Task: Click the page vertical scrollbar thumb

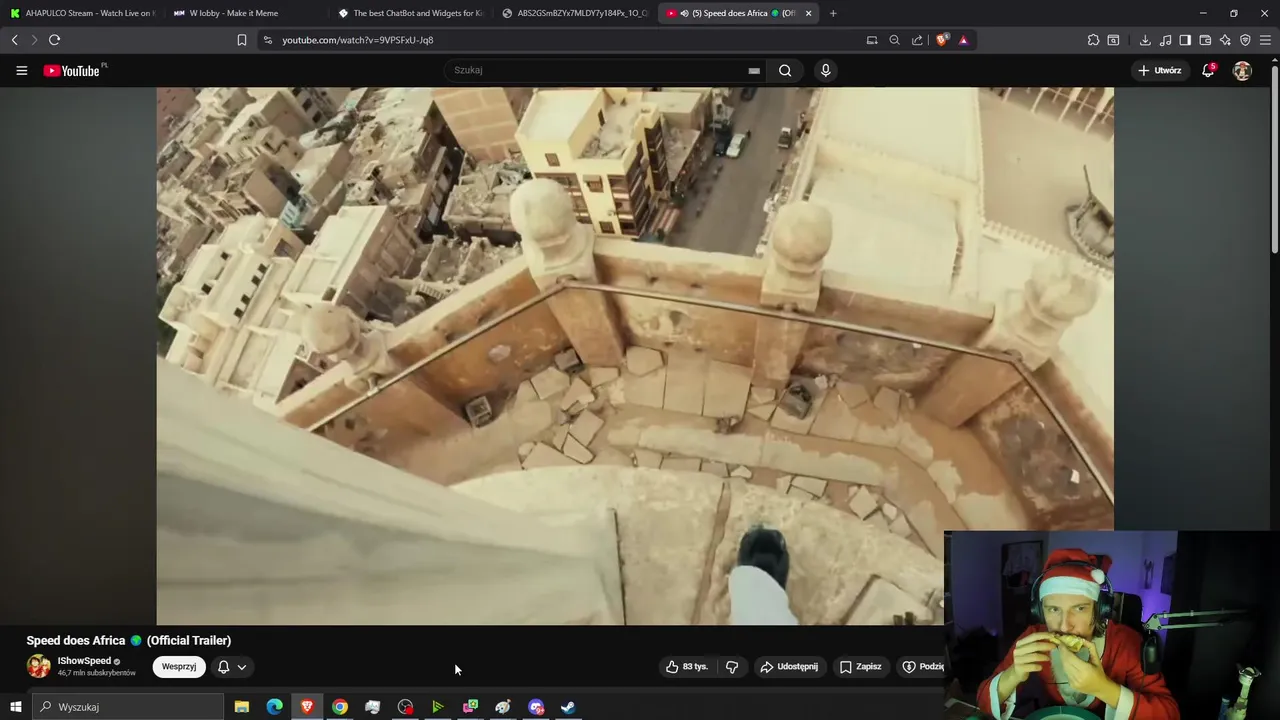Action: click(x=1274, y=160)
